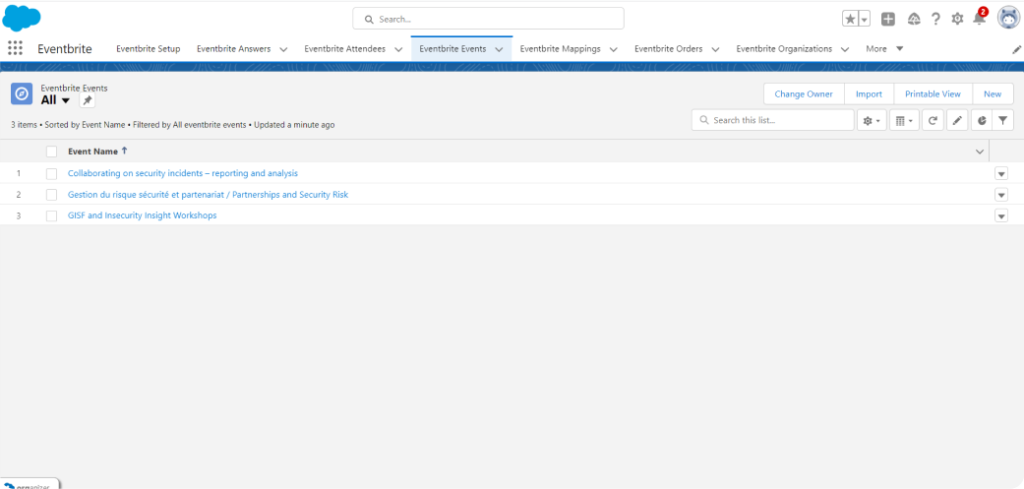Click the Favorites star icon

(x=850, y=20)
